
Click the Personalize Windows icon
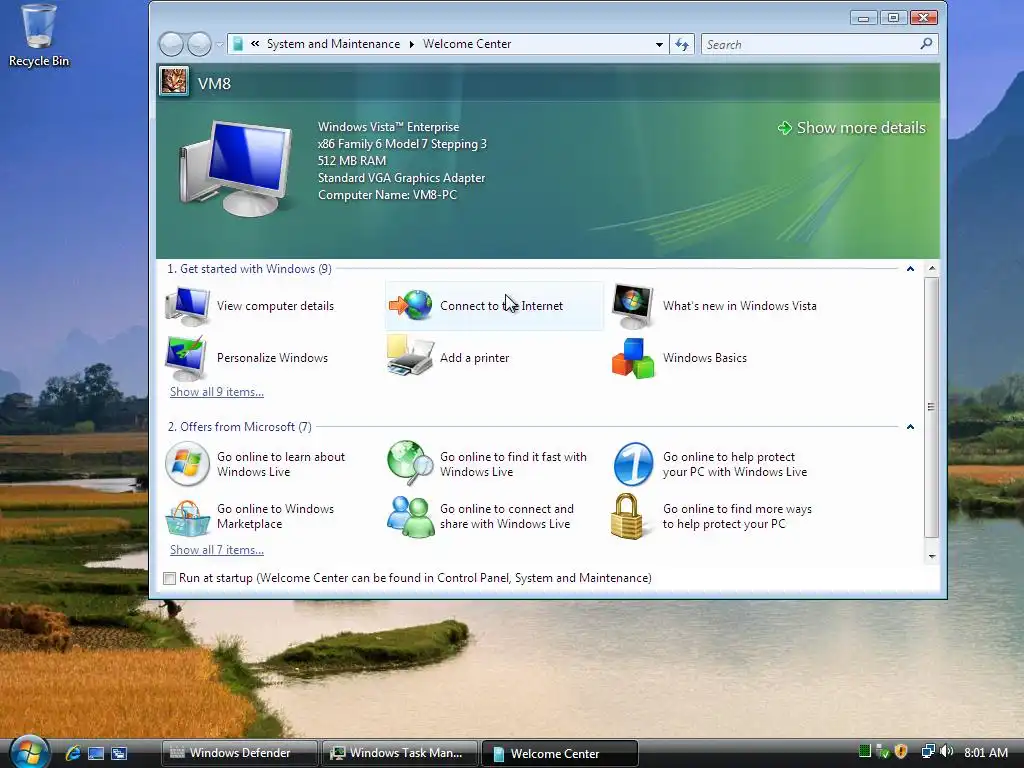187,358
